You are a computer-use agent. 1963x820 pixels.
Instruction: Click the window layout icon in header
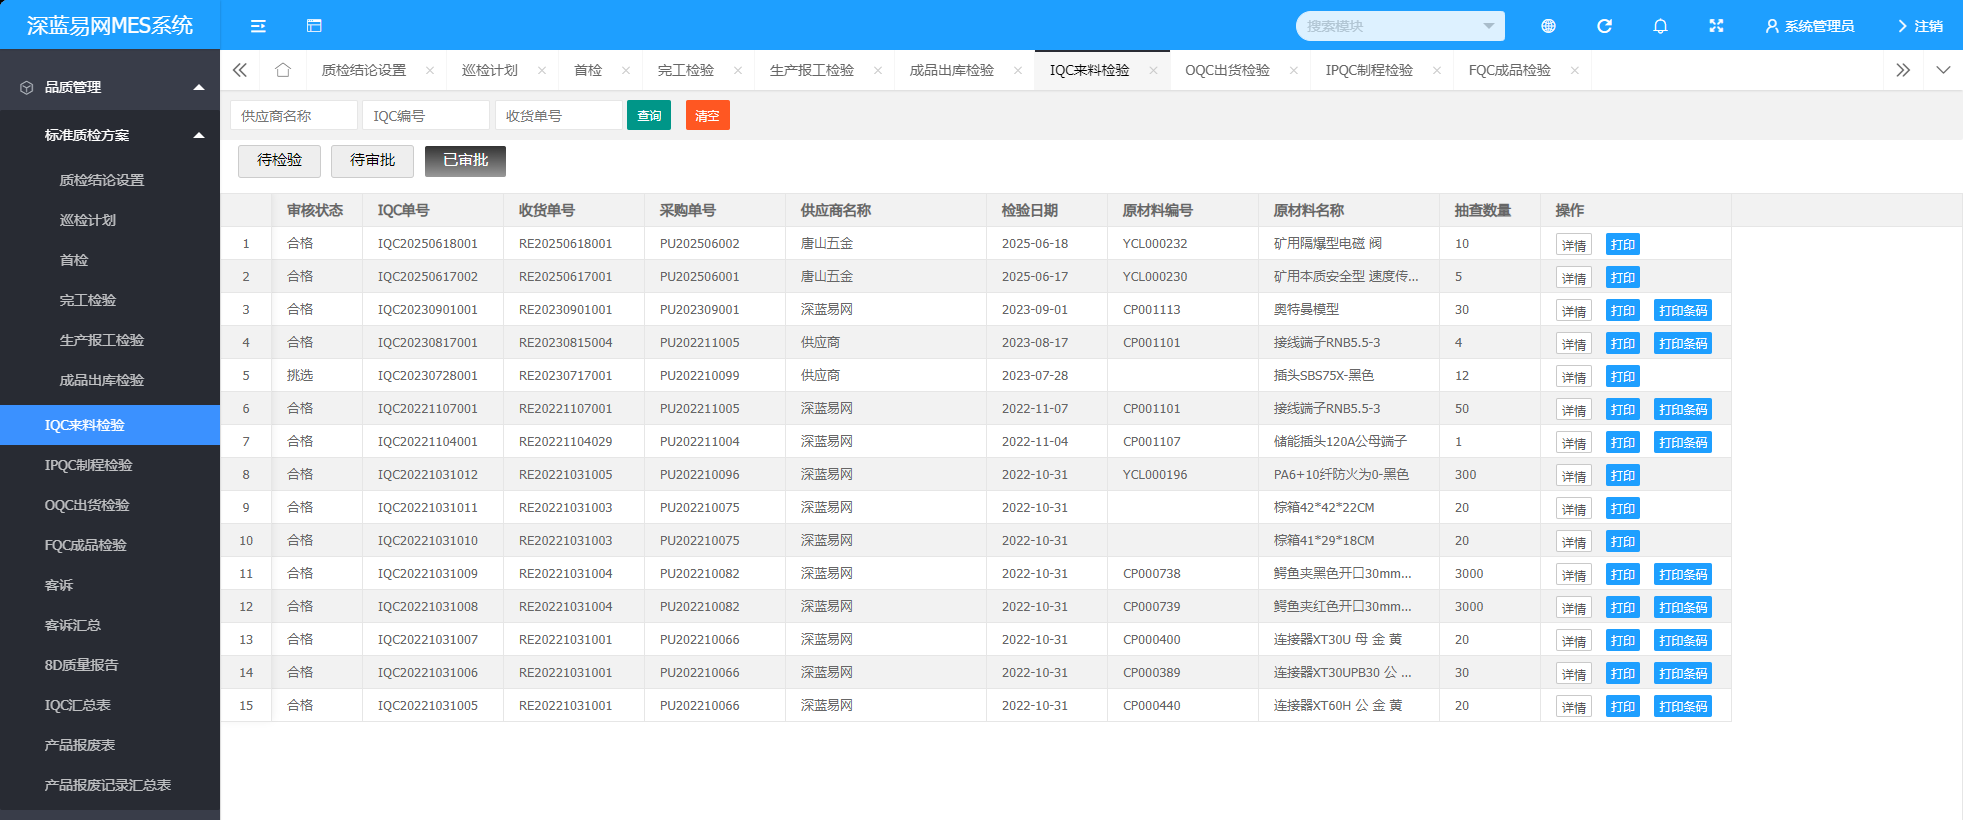click(314, 26)
